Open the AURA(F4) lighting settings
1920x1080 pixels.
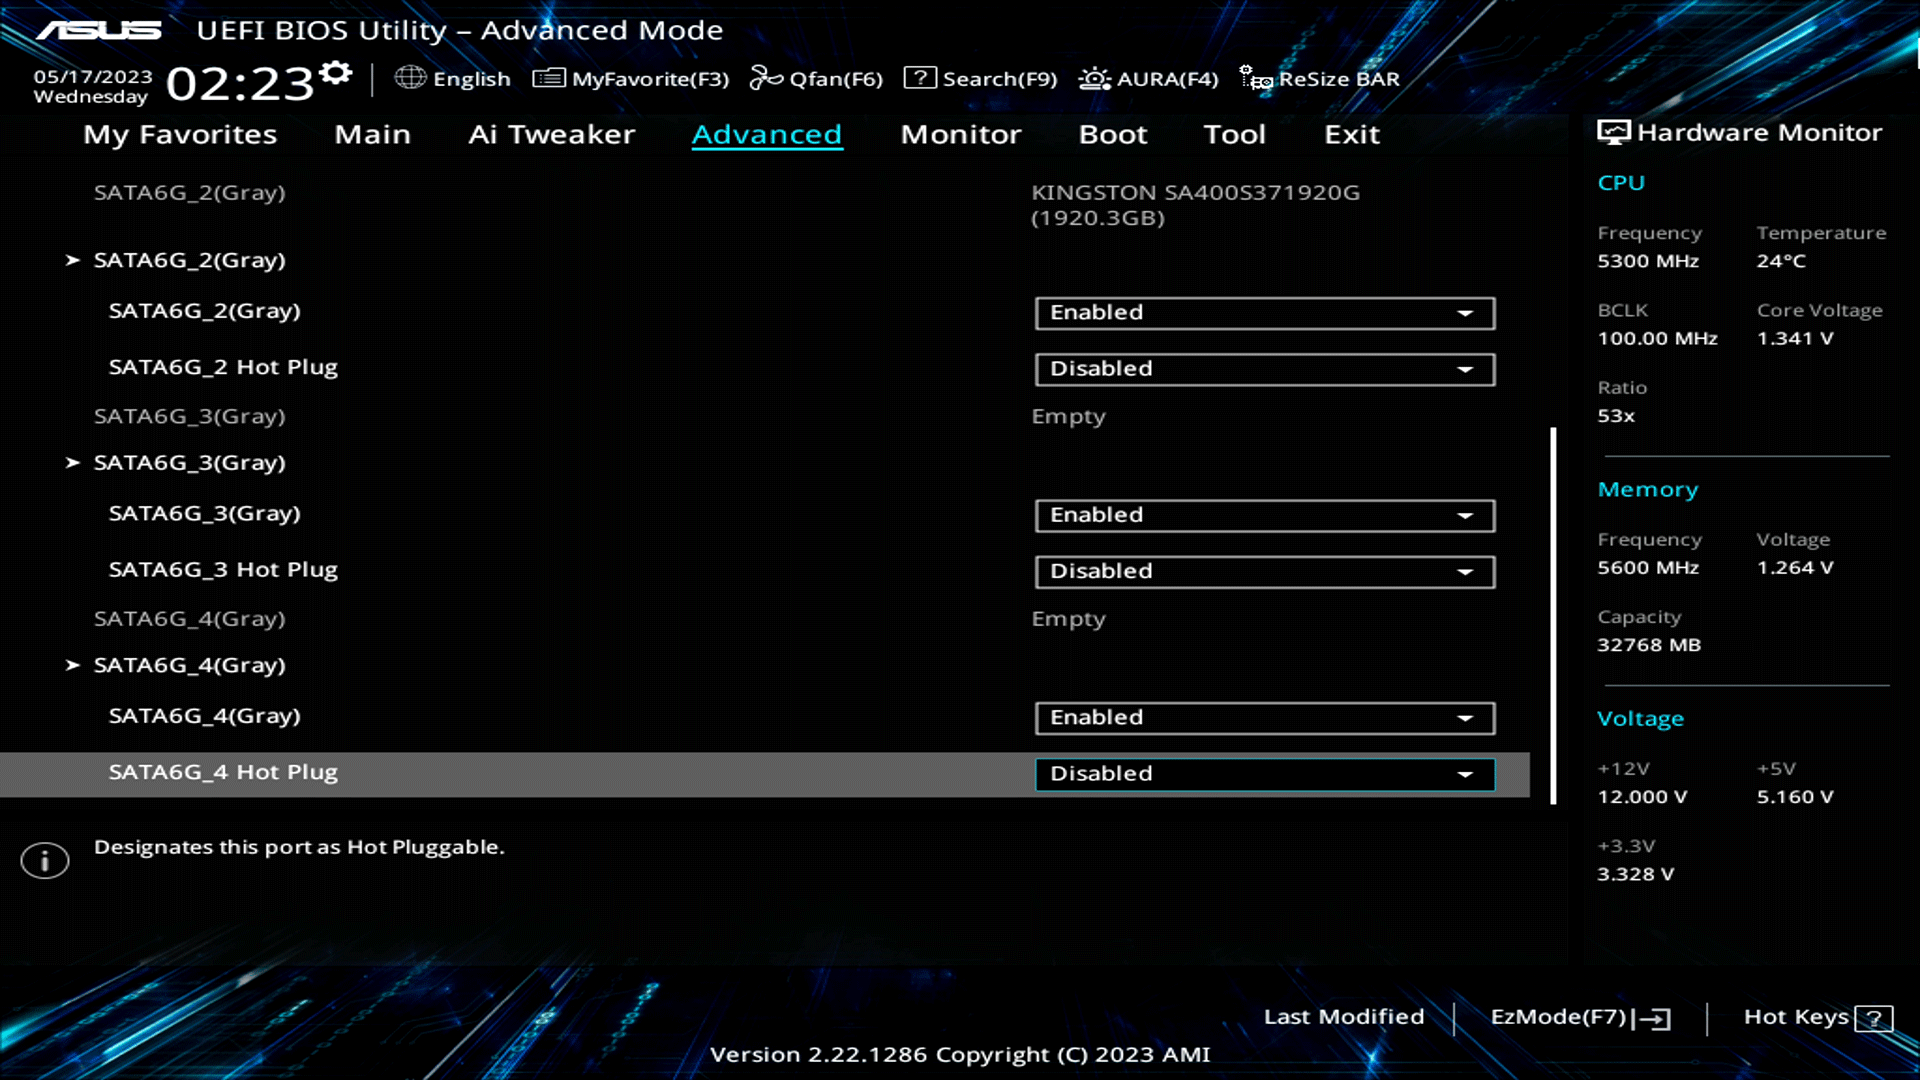[1148, 78]
